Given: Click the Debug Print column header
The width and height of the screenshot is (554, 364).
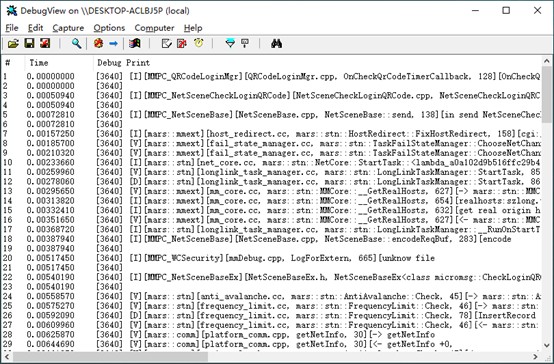Looking at the screenshot, I should [x=318, y=63].
